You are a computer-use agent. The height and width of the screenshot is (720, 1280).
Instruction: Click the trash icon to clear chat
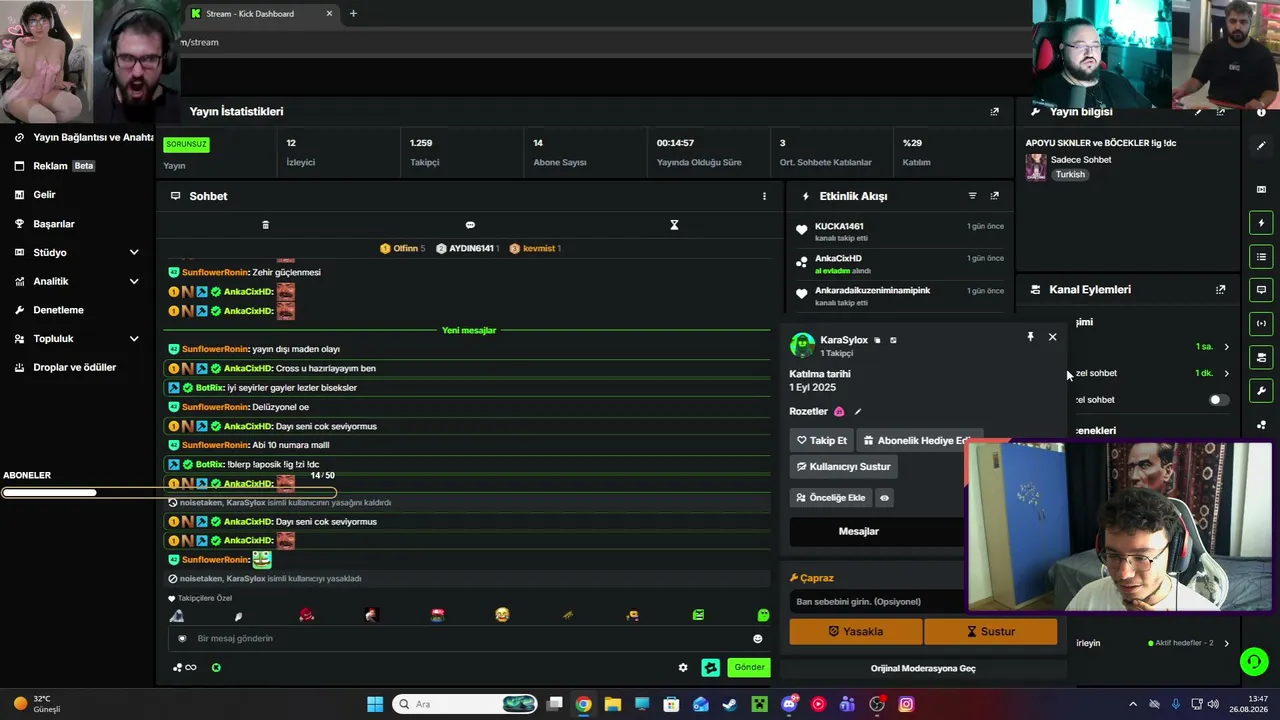265,225
